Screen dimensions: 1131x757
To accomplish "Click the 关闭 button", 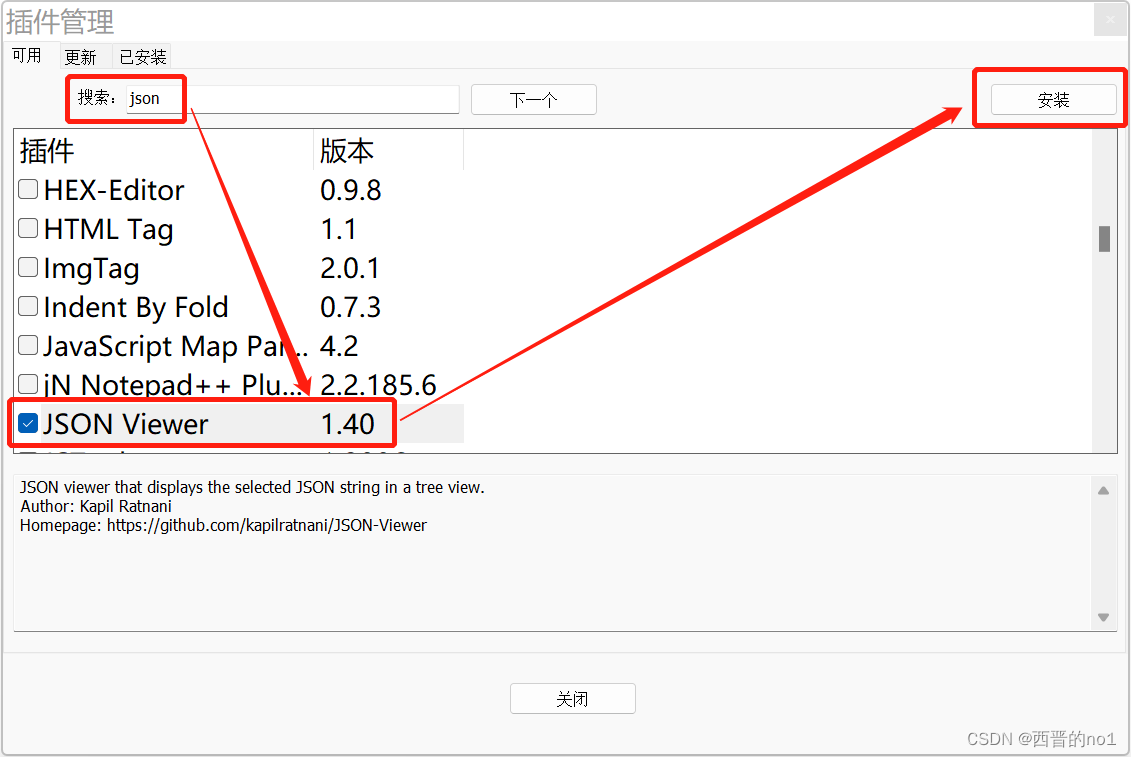I will coord(573,699).
